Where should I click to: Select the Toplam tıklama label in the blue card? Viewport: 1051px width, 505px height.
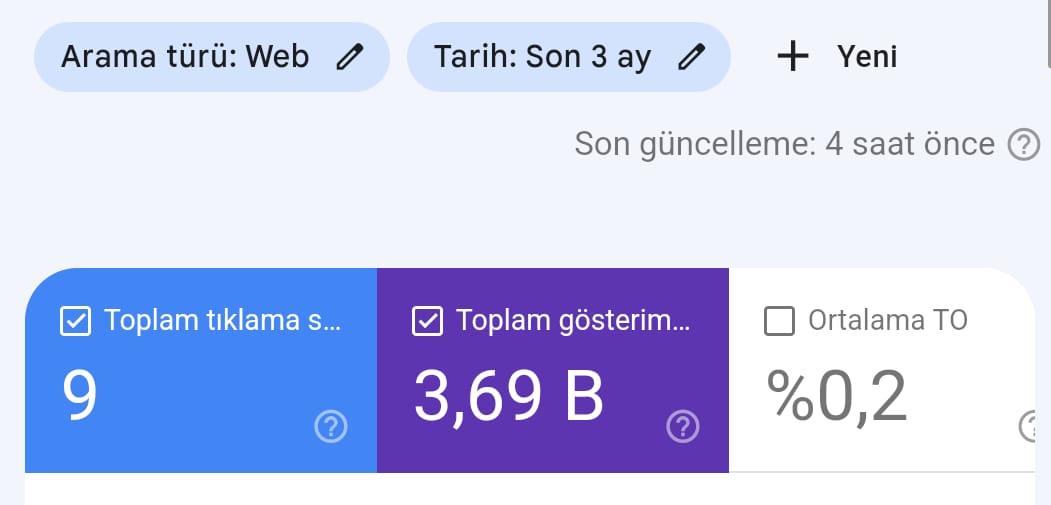223,320
